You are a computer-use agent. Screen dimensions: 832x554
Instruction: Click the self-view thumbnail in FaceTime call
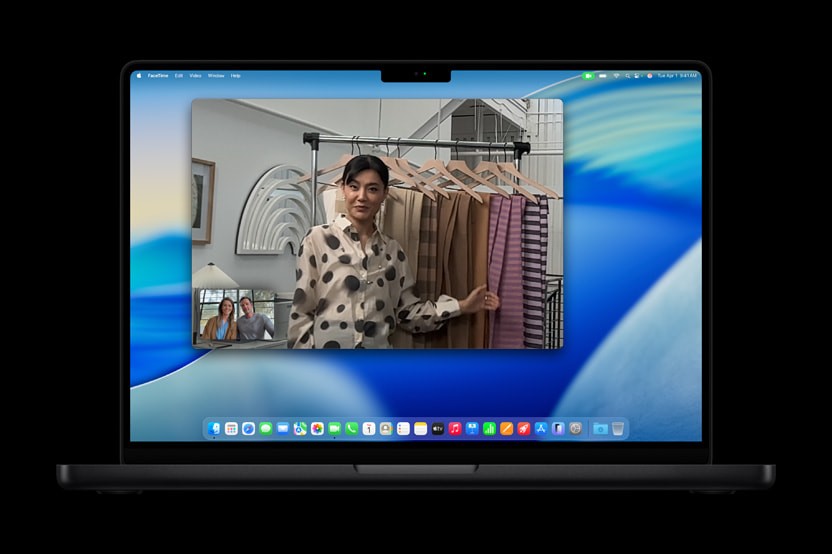tap(237, 315)
